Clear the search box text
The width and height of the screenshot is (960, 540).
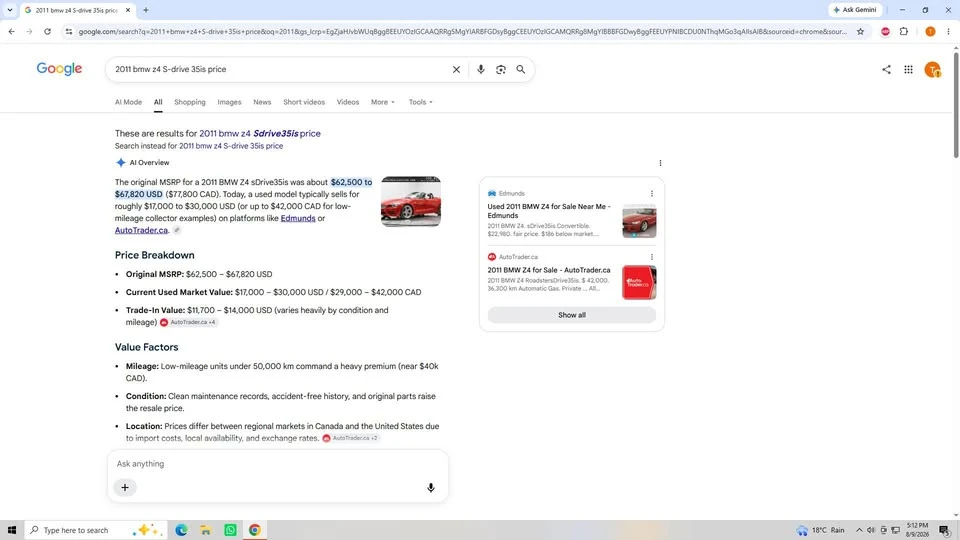(456, 69)
